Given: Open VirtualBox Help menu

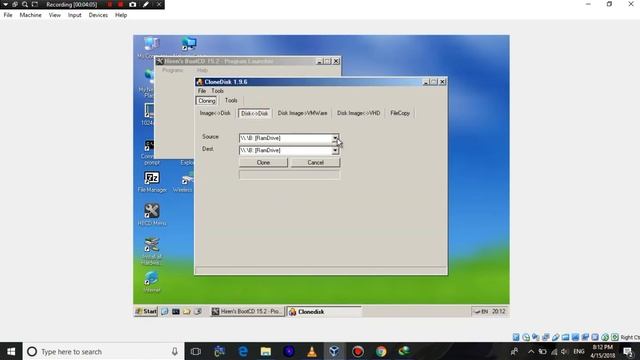Looking at the screenshot, I should tap(121, 15).
